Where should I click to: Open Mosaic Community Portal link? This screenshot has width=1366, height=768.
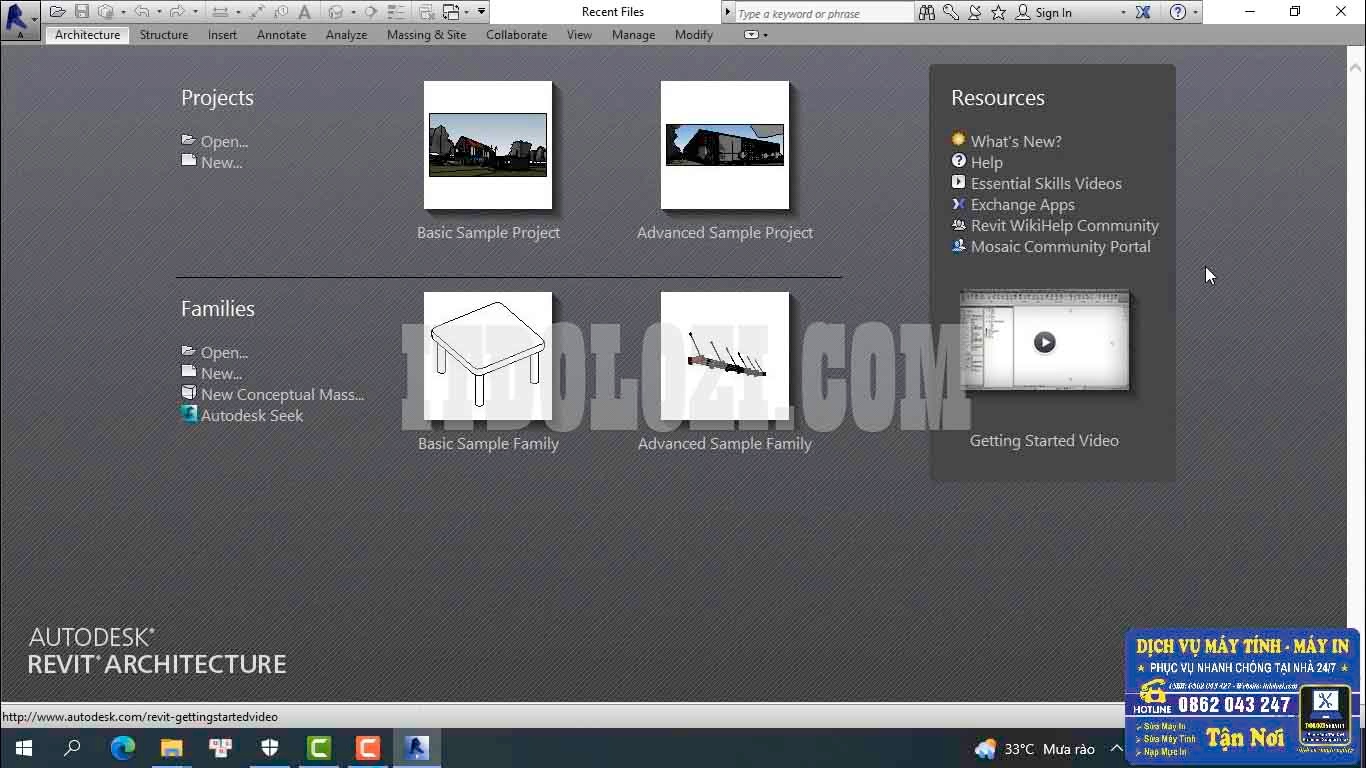1060,246
